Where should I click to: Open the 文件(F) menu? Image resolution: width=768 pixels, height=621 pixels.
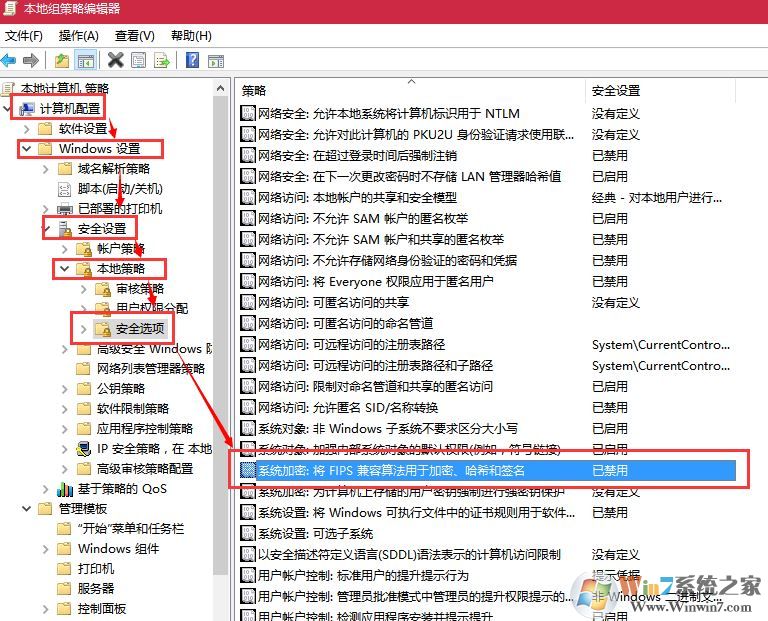[x=24, y=36]
